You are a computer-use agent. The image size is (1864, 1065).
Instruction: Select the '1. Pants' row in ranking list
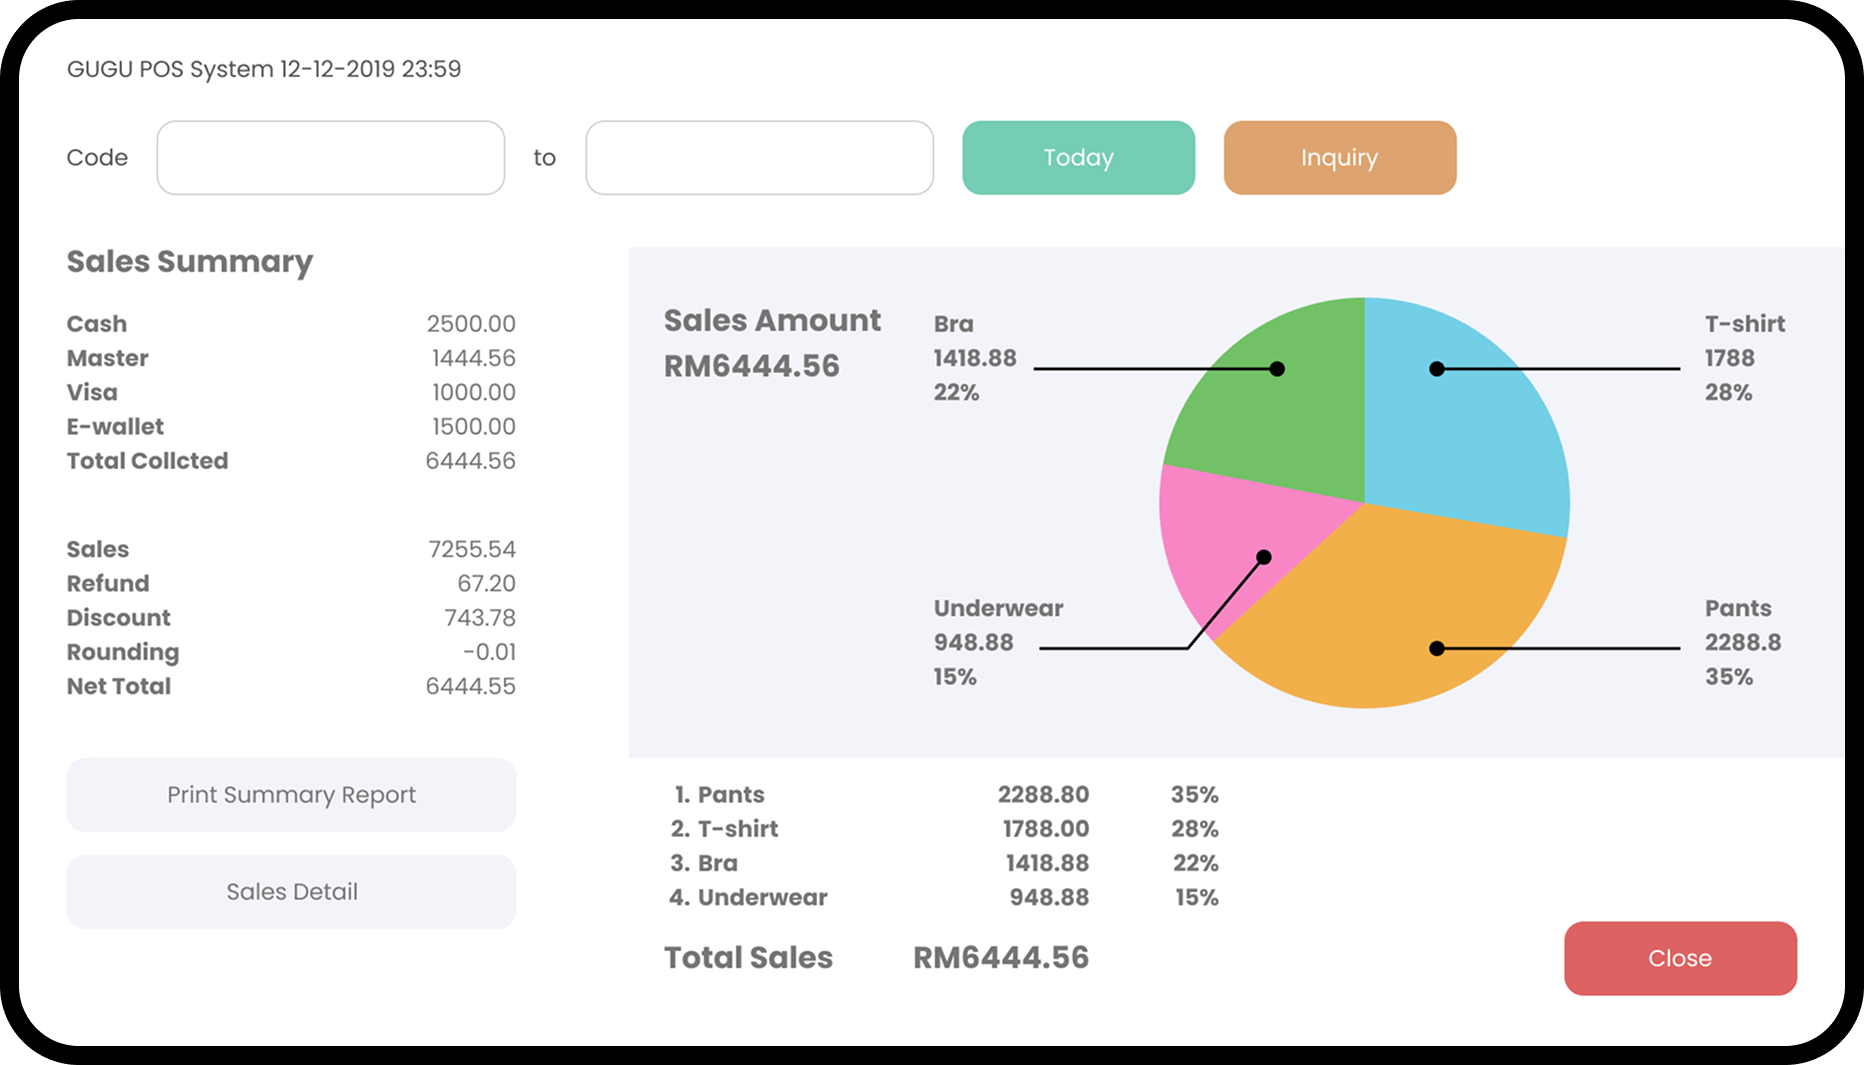(943, 795)
